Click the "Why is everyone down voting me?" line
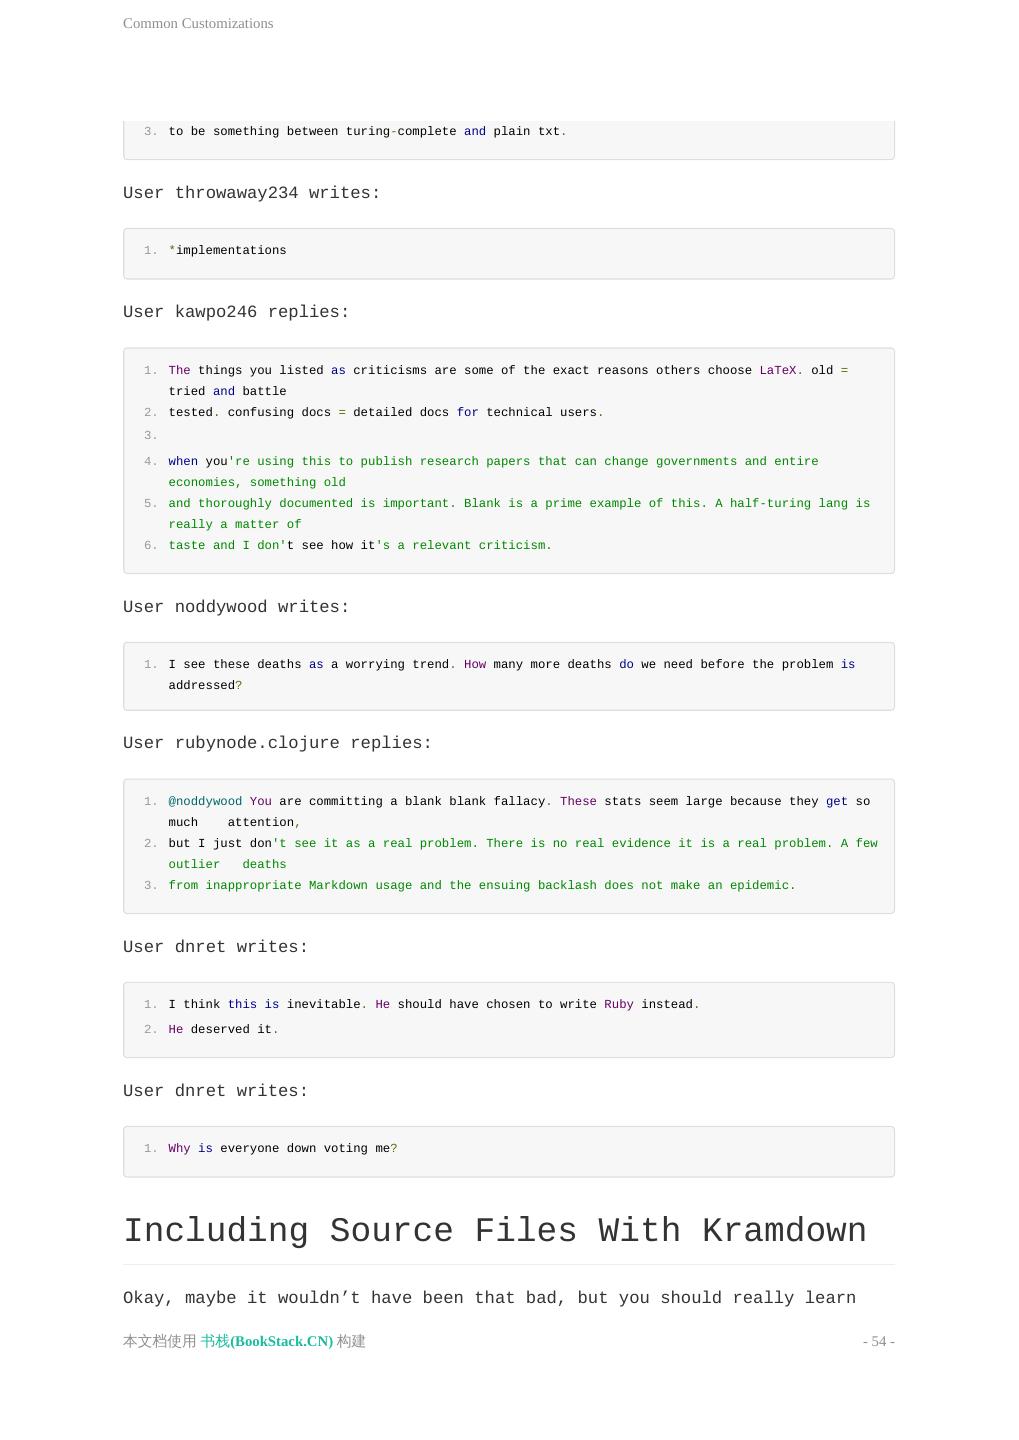 (283, 1149)
